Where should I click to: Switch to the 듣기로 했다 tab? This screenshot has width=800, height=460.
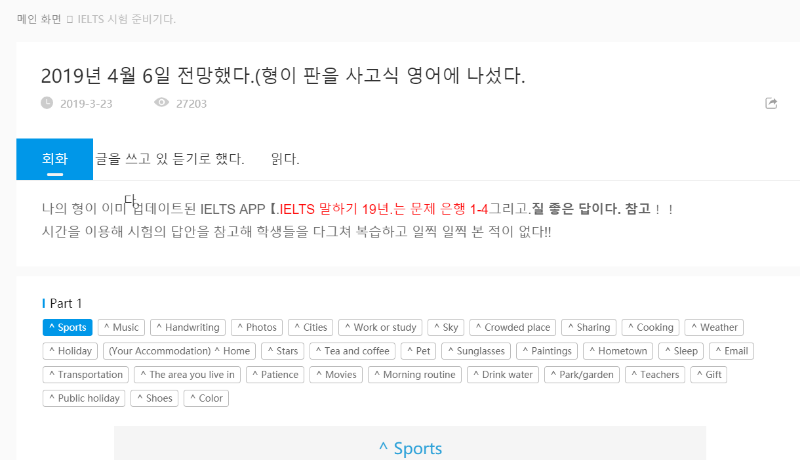pyautogui.click(x=208, y=159)
